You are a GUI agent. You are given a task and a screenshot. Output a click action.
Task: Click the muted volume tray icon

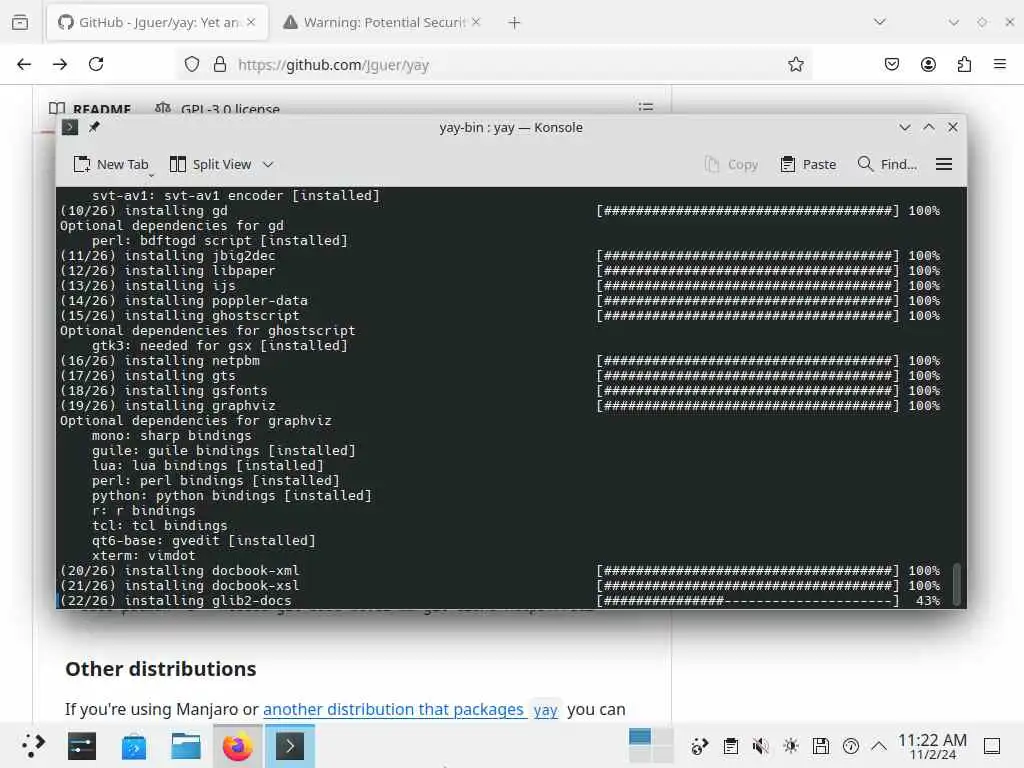tap(760, 746)
